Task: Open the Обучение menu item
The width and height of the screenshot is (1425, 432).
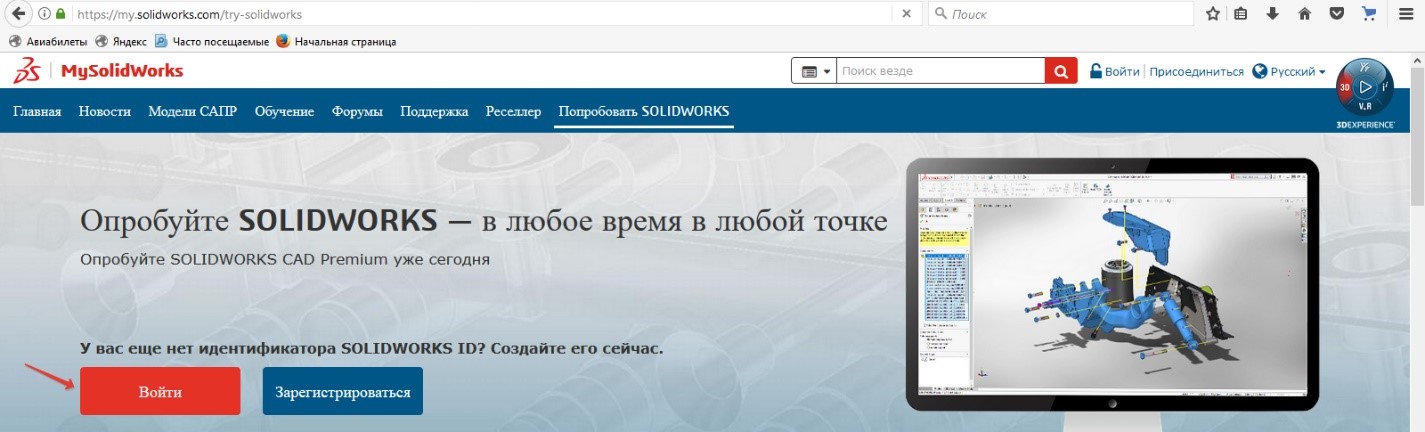Action: click(284, 112)
